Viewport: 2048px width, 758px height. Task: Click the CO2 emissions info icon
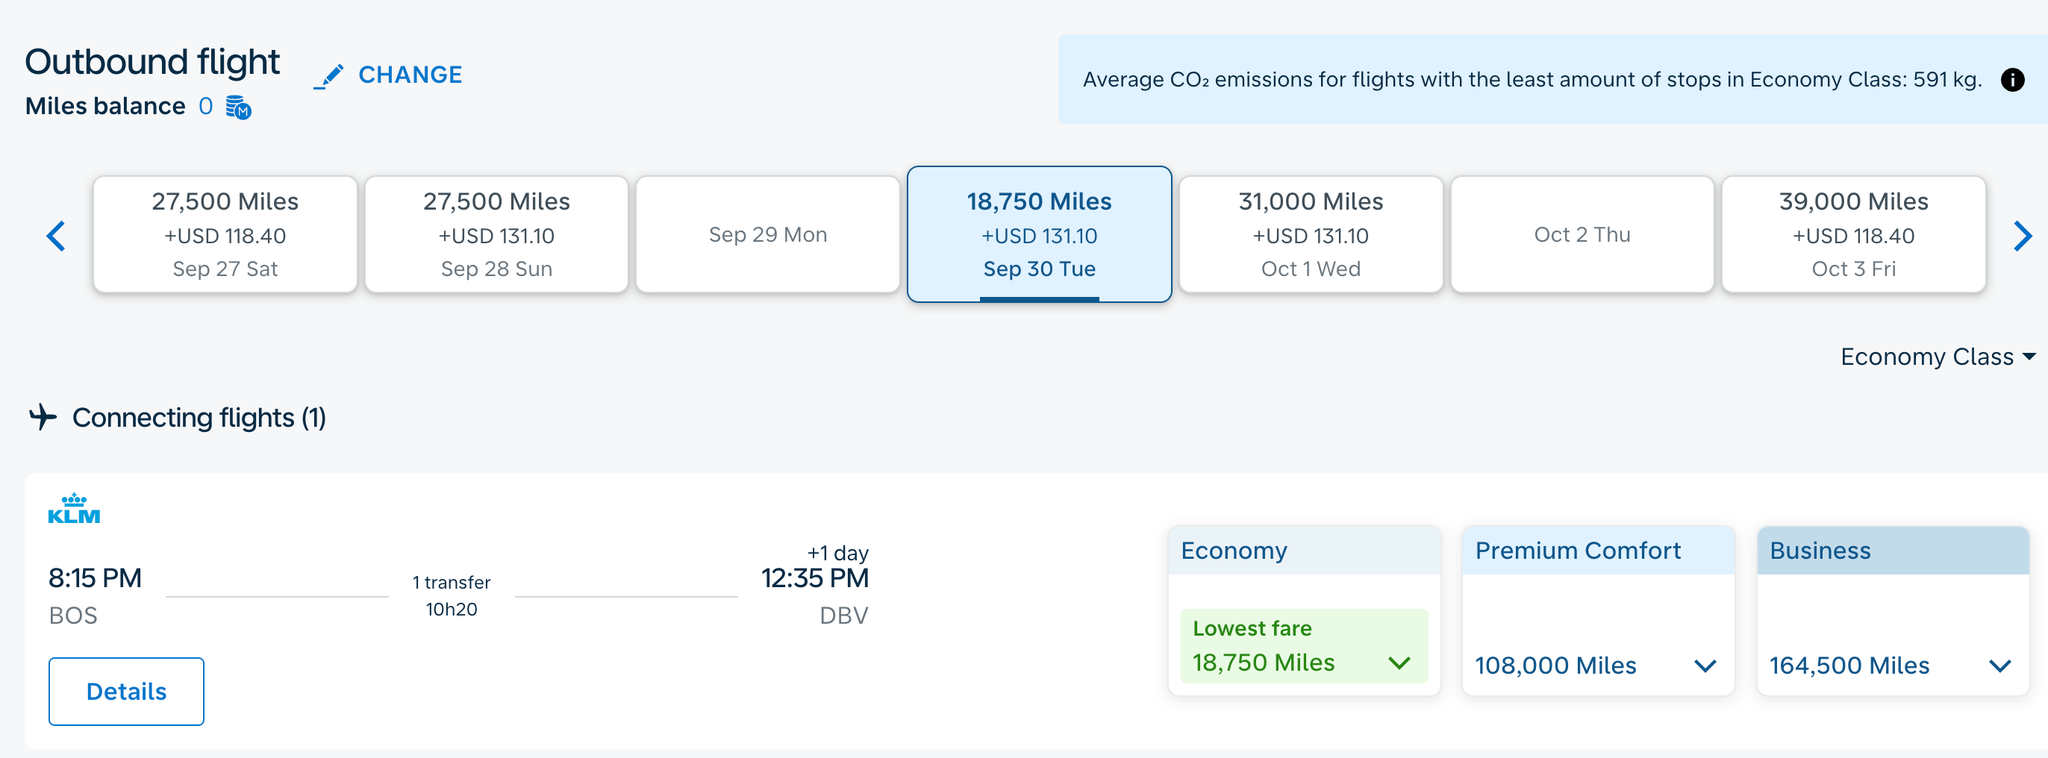click(2013, 80)
